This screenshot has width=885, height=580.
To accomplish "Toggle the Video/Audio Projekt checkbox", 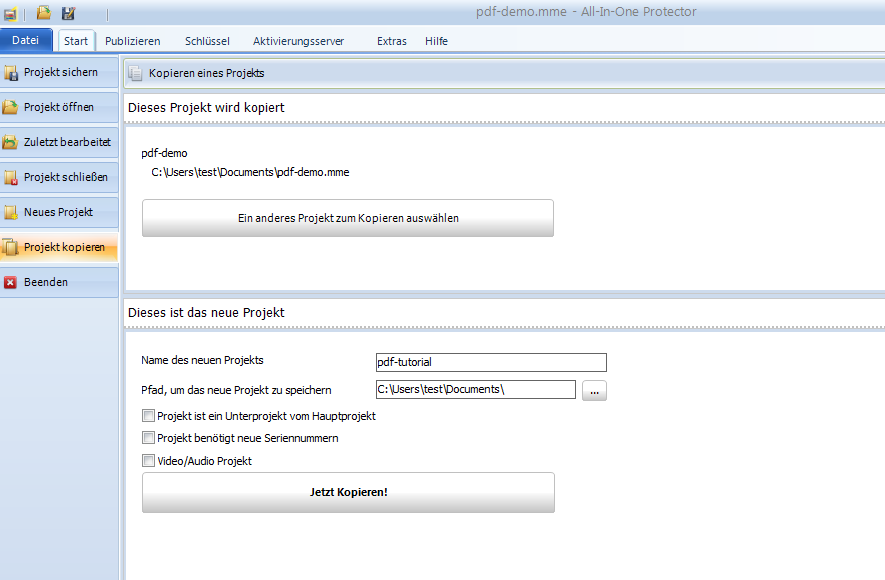I will [x=148, y=462].
